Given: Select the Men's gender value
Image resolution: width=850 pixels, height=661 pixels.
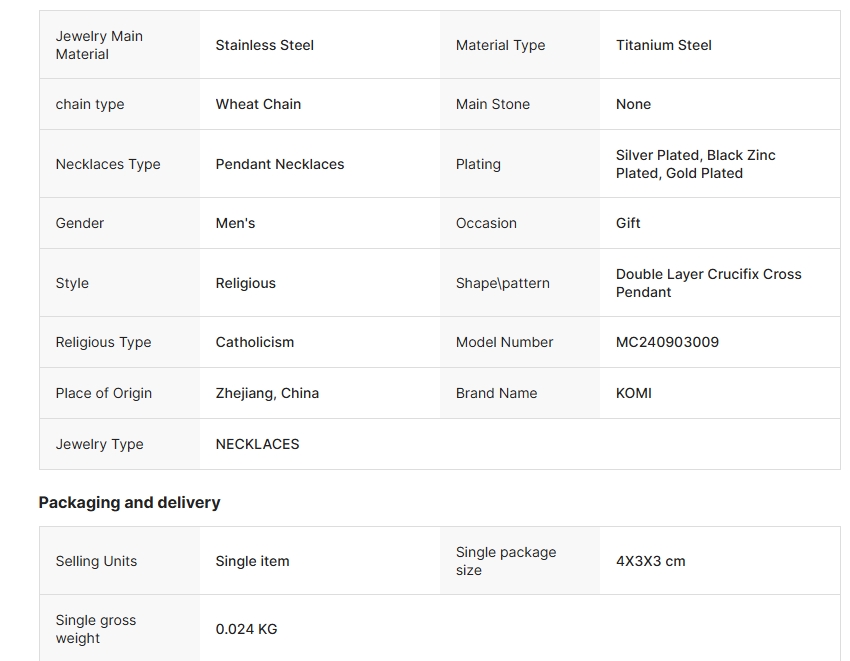Looking at the screenshot, I should pyautogui.click(x=235, y=223).
